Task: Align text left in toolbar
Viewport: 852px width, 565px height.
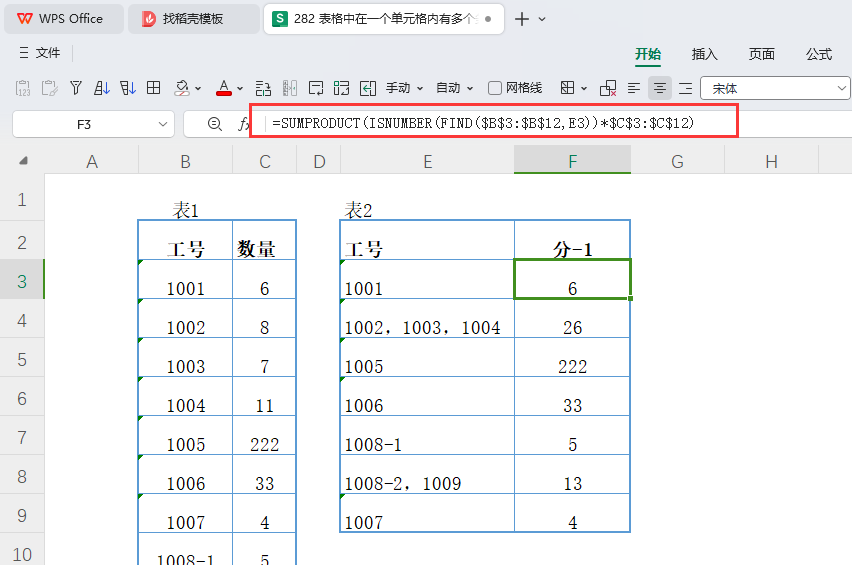Action: pos(634,88)
